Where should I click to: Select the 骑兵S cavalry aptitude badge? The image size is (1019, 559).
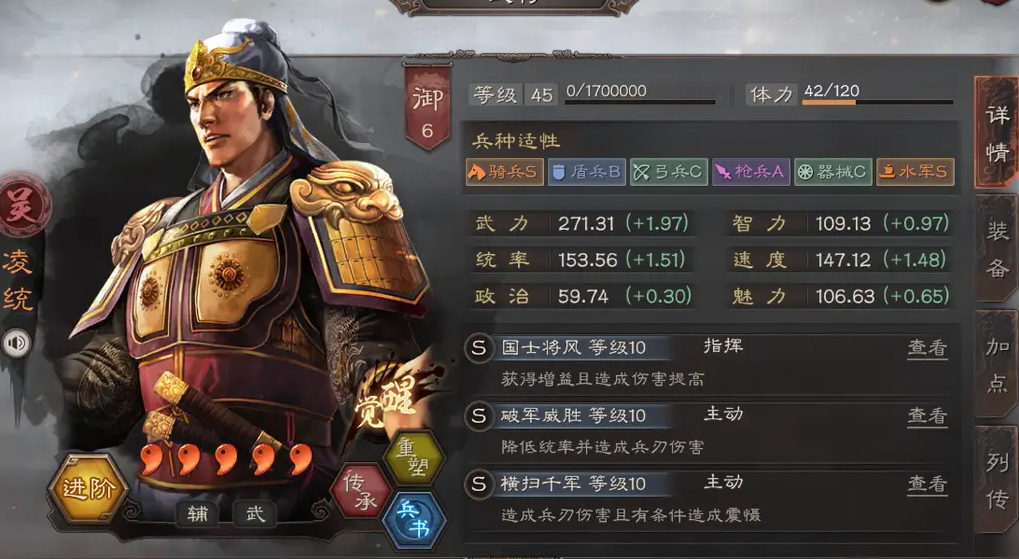point(505,172)
